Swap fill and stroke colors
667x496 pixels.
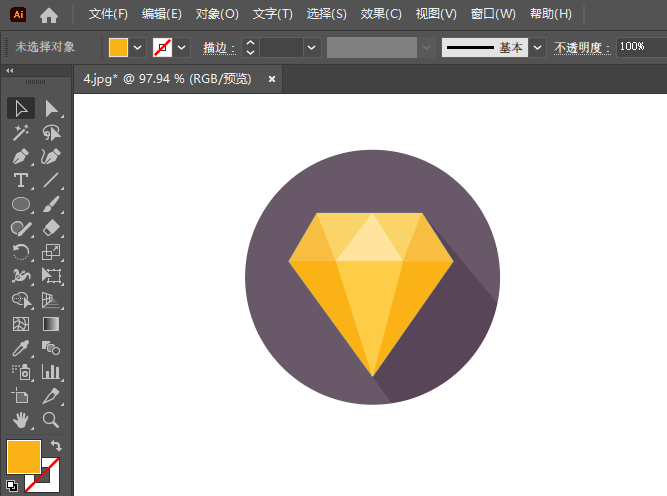56,446
